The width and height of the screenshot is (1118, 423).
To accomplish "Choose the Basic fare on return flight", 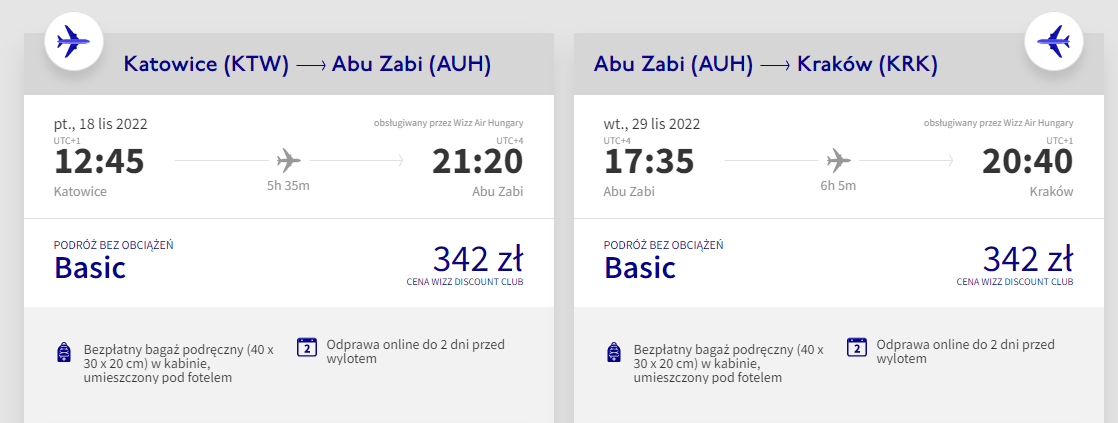I will coord(640,267).
